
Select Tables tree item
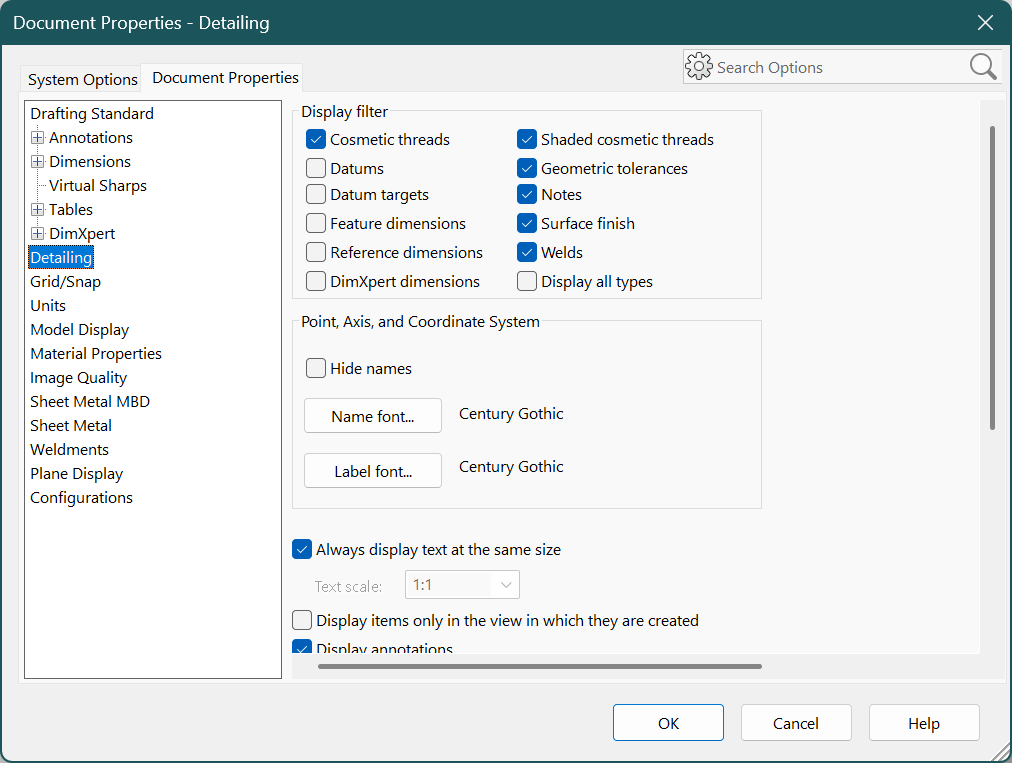click(70, 210)
